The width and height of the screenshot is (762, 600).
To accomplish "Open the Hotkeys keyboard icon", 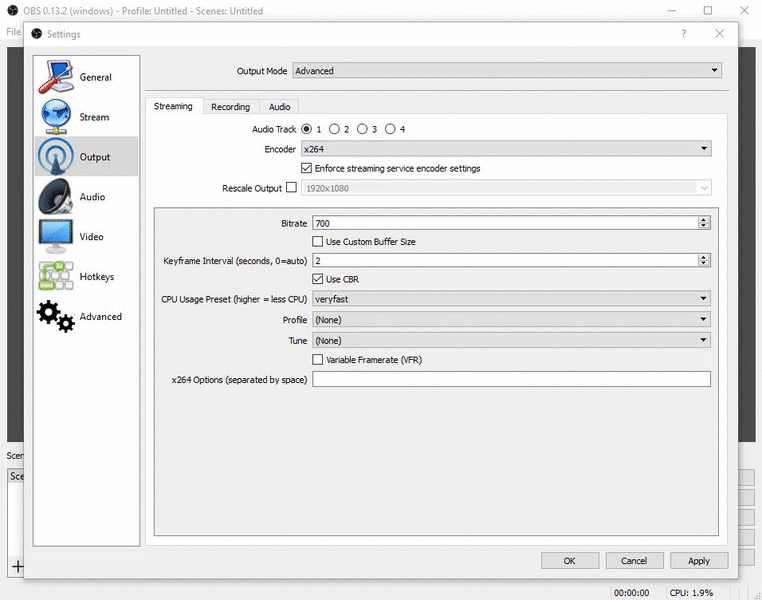I will [56, 276].
